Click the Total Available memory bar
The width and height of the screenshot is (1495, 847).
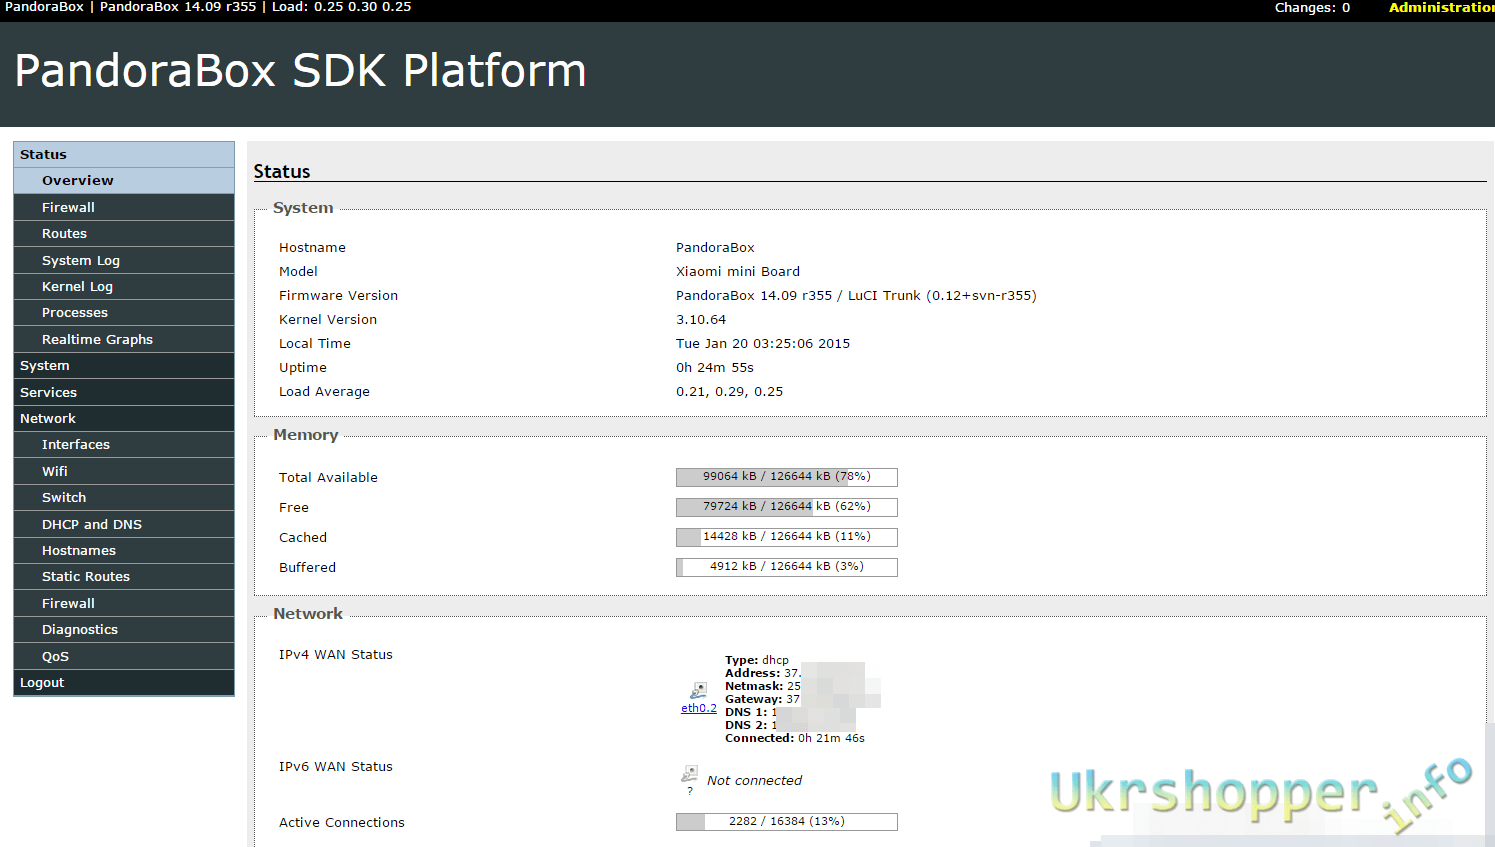[x=787, y=477]
